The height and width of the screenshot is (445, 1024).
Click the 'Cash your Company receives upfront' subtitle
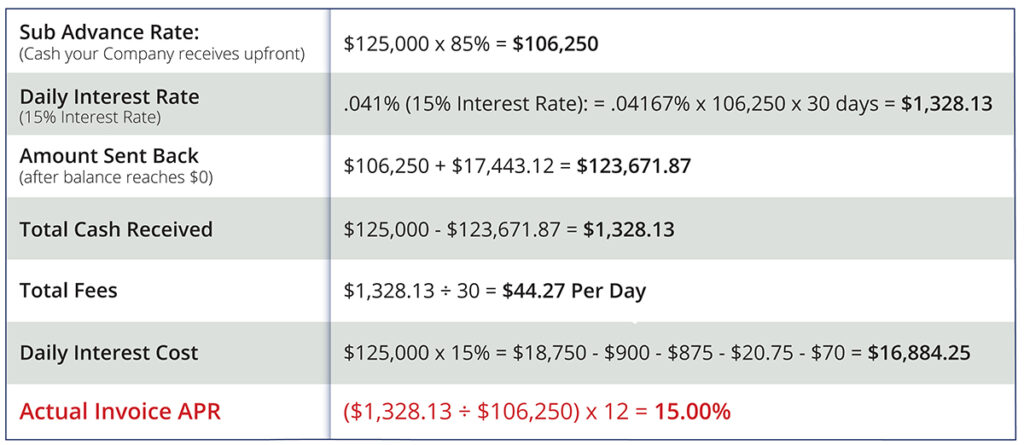click(x=163, y=53)
